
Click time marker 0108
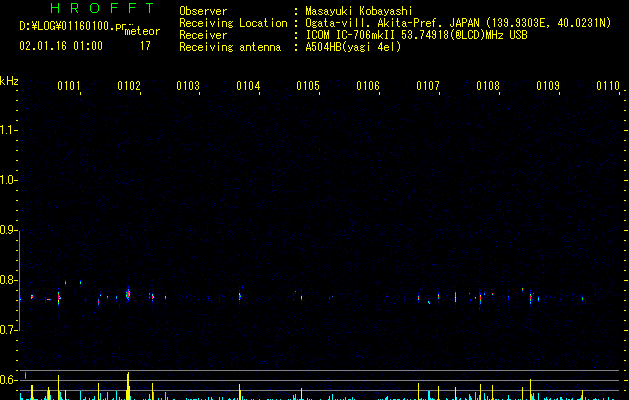pos(488,86)
